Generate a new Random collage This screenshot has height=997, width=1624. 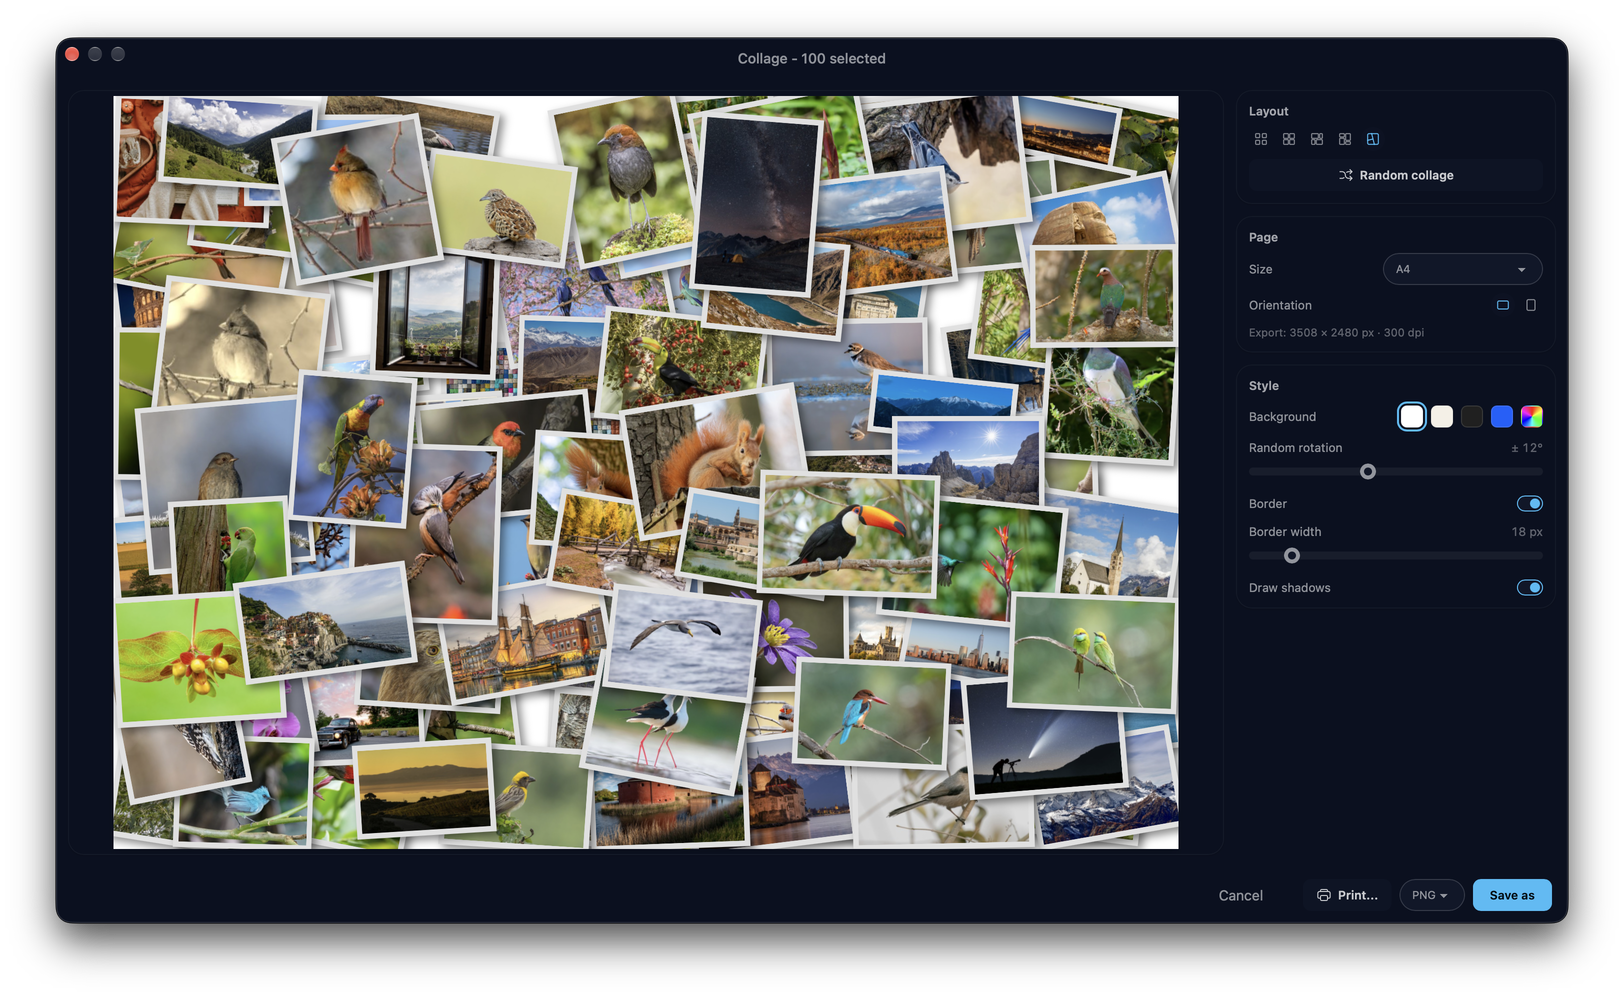[1396, 175]
